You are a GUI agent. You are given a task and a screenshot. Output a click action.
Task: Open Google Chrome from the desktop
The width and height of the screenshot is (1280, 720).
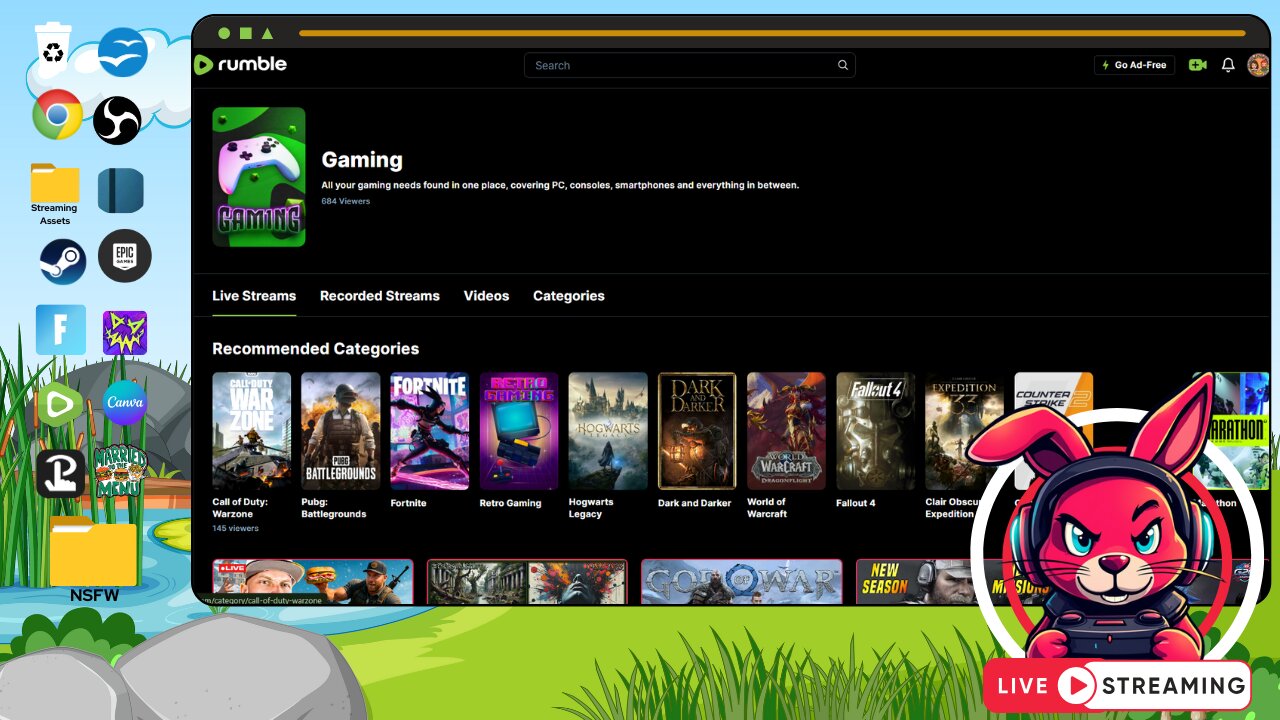57,115
